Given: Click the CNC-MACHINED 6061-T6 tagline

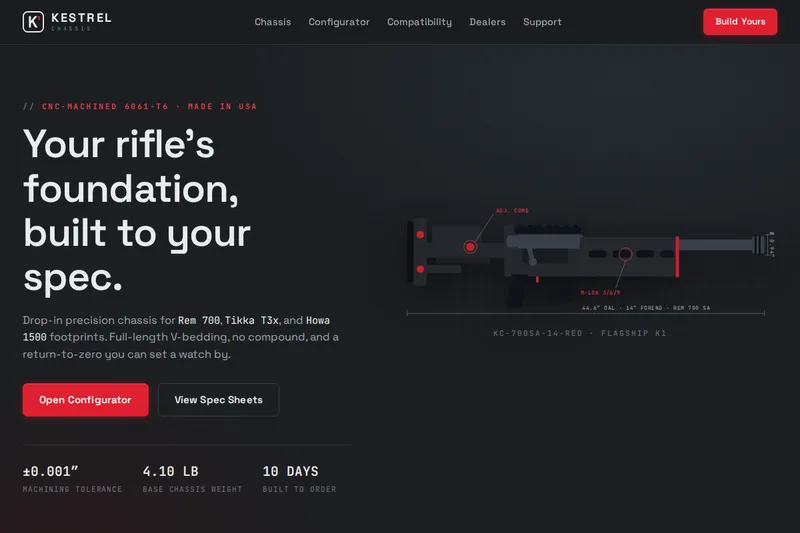Looking at the screenshot, I should click(x=140, y=107).
